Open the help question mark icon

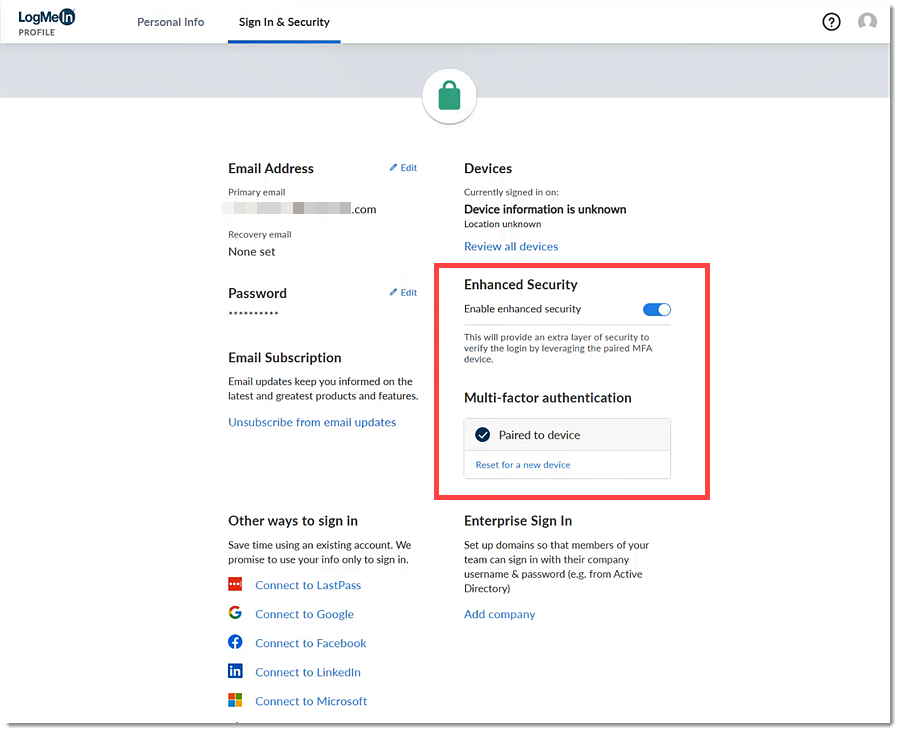[x=831, y=21]
